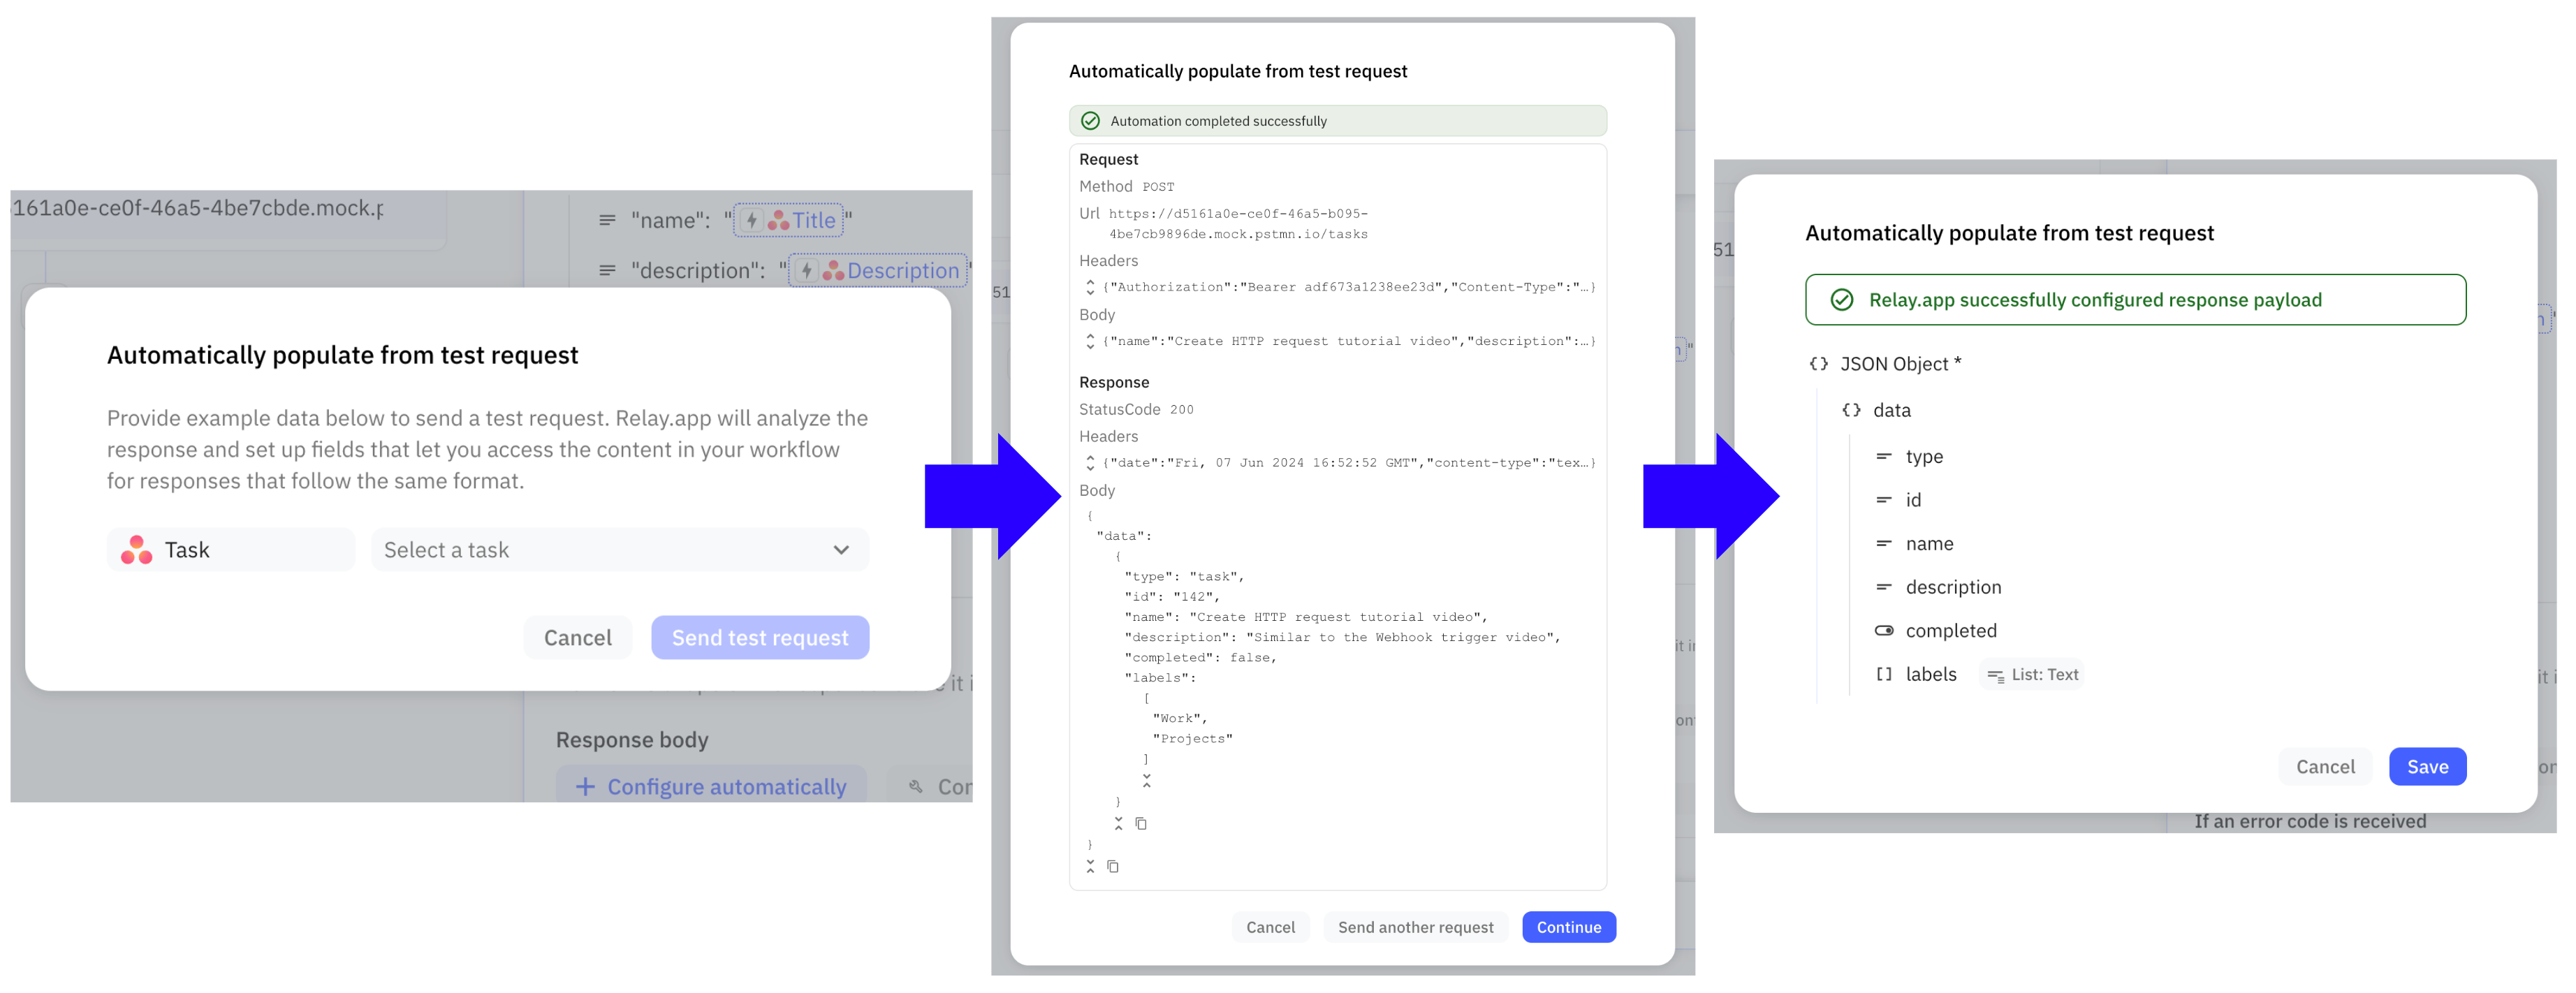Click the JSON Object braces icon

point(1818,364)
